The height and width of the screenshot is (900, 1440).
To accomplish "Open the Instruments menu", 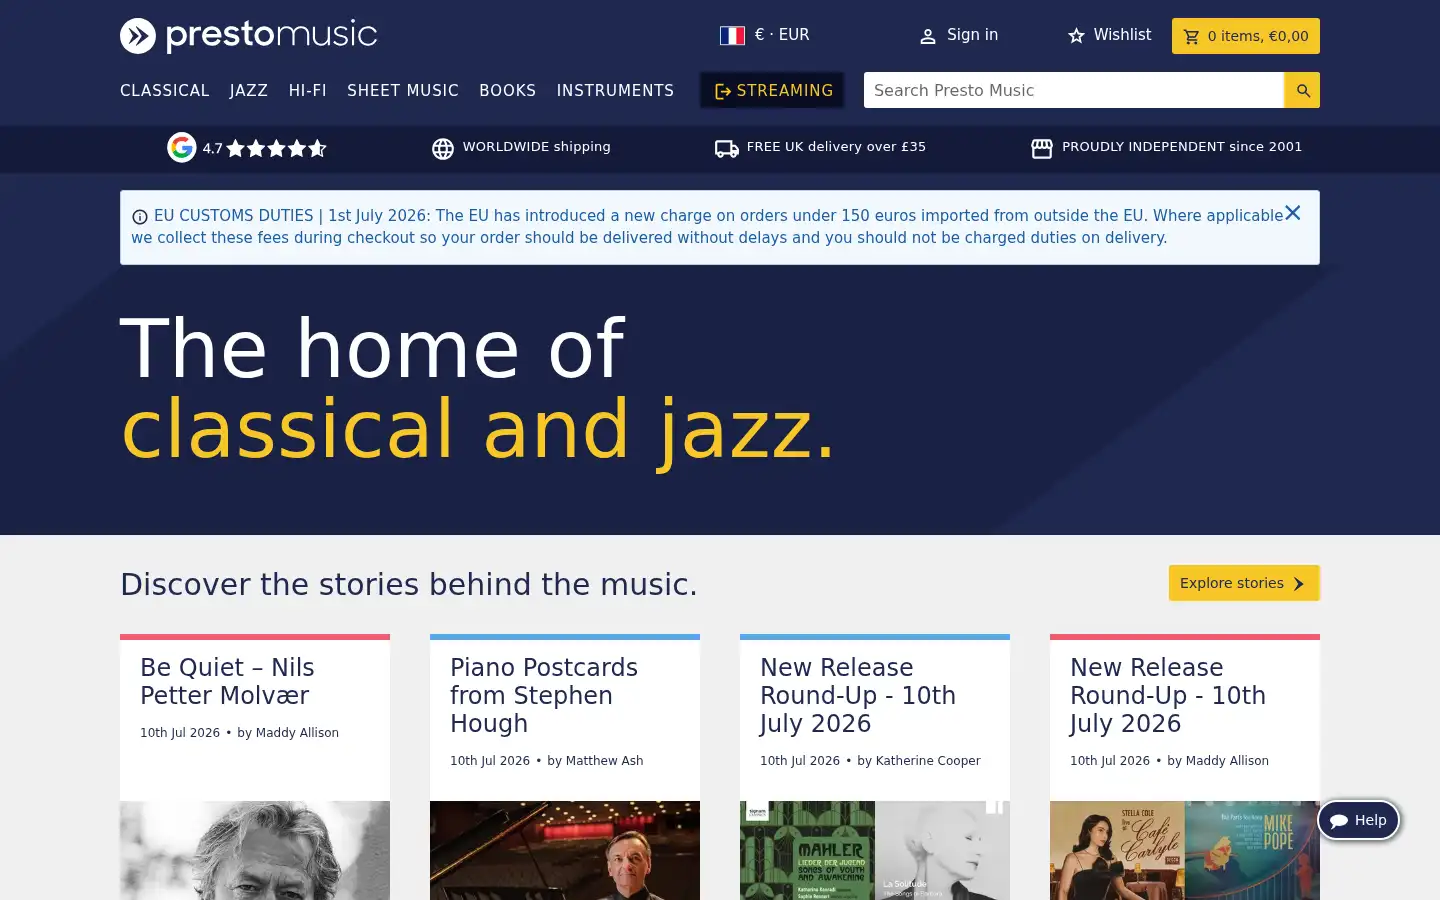I will point(615,90).
